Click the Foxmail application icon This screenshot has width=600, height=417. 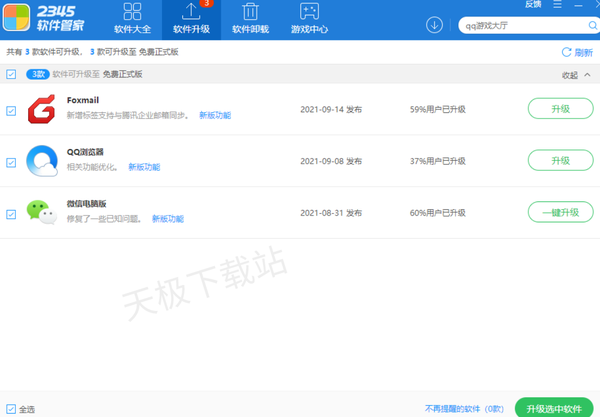click(42, 109)
